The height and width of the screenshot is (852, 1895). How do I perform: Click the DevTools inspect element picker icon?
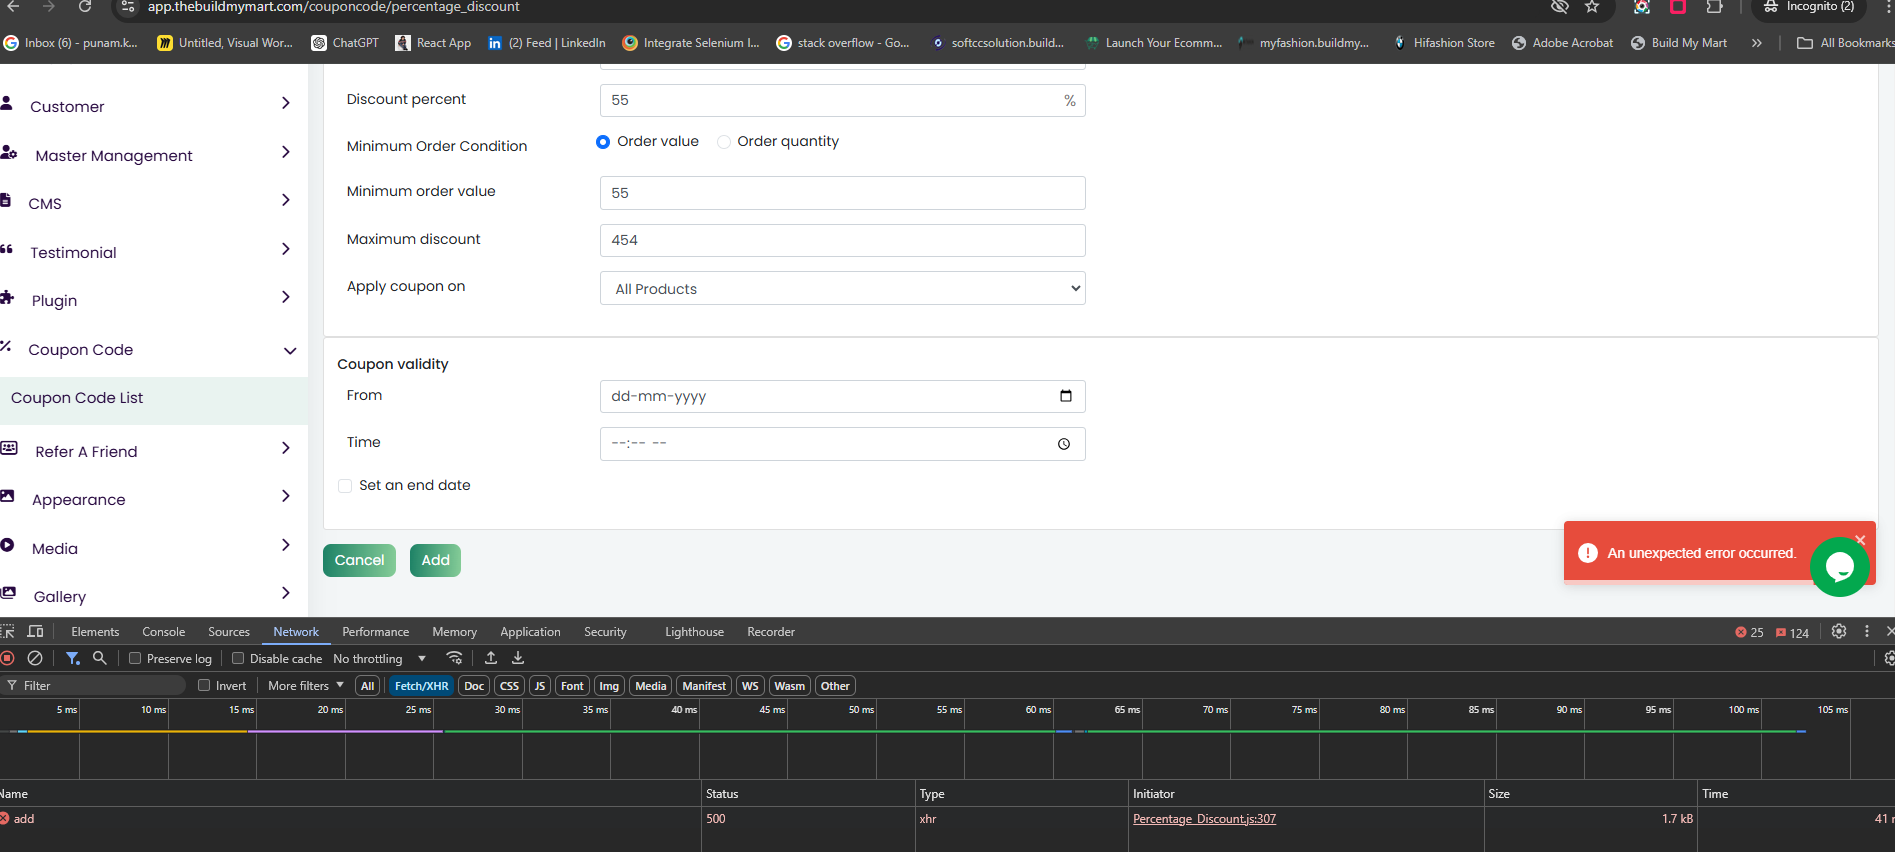coord(8,631)
